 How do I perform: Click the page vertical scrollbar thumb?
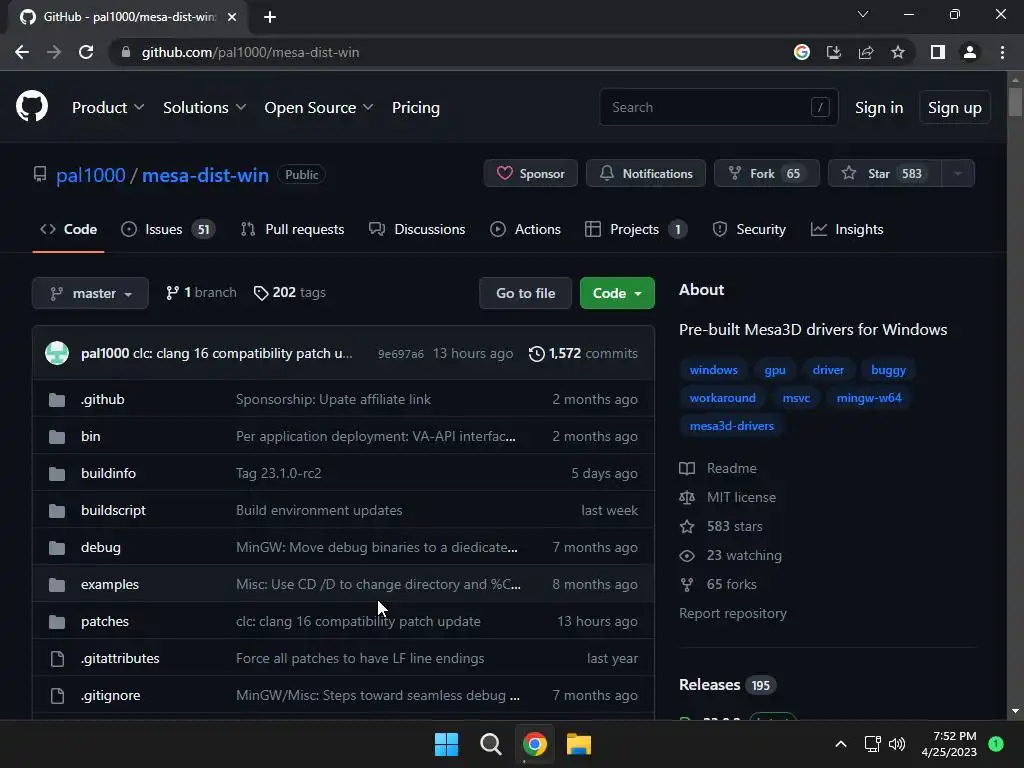click(x=1015, y=101)
